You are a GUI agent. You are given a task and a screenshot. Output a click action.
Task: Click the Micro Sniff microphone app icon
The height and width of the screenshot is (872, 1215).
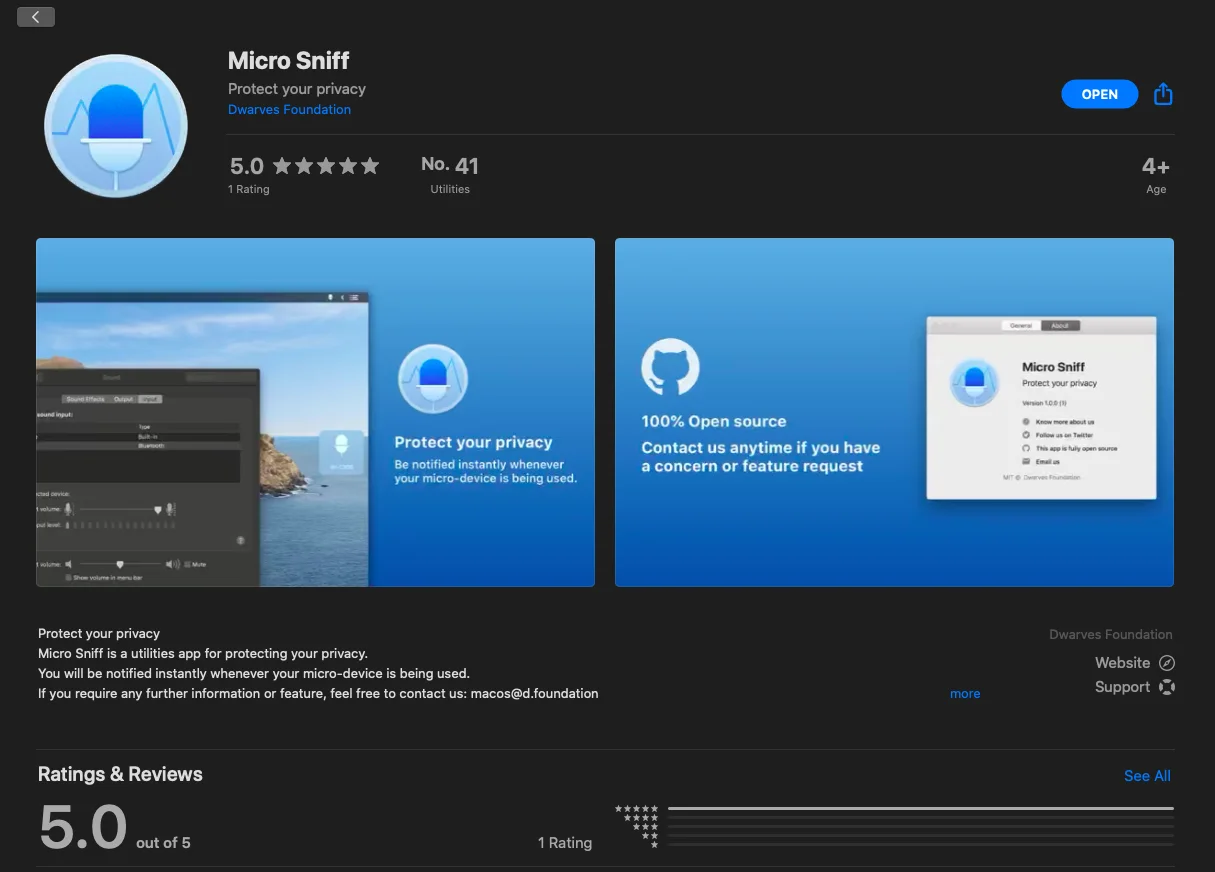(x=116, y=125)
